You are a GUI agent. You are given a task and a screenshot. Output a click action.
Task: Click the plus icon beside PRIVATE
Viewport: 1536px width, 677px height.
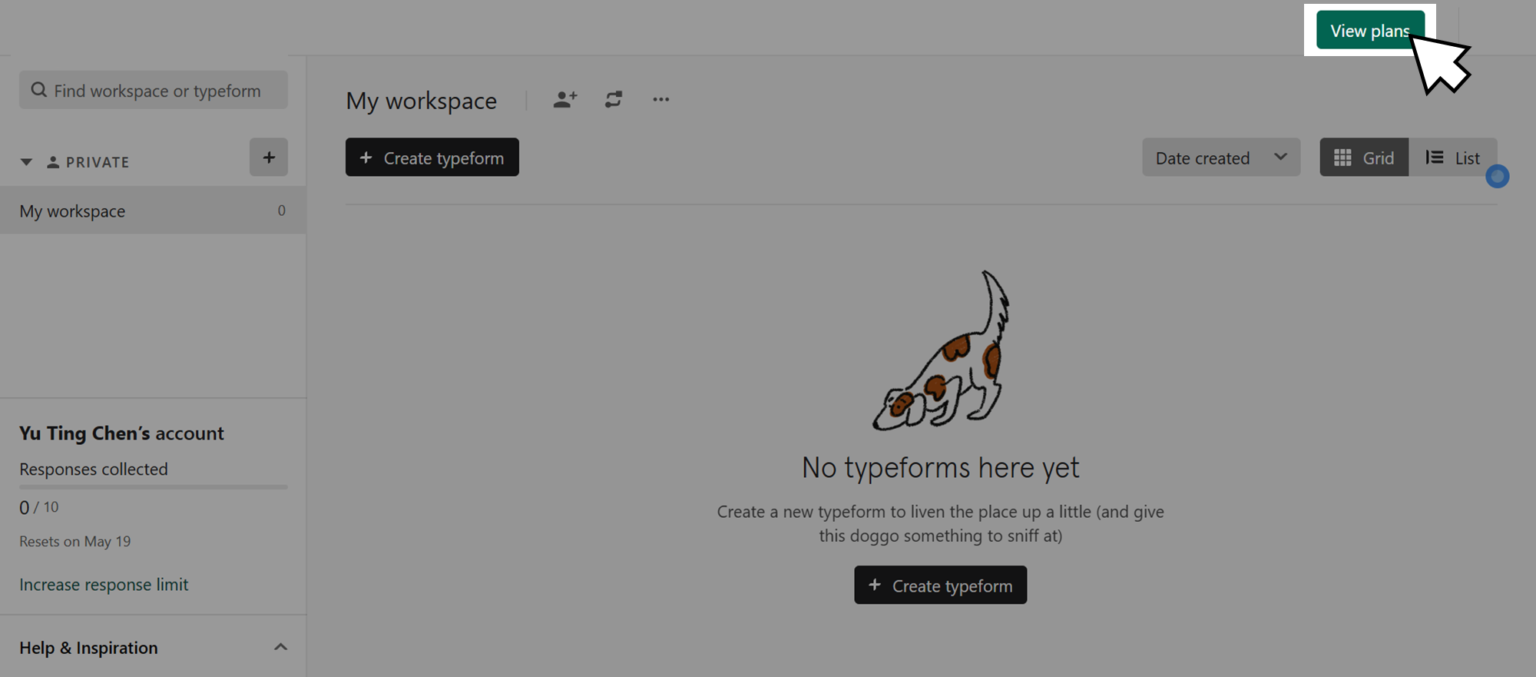[268, 157]
